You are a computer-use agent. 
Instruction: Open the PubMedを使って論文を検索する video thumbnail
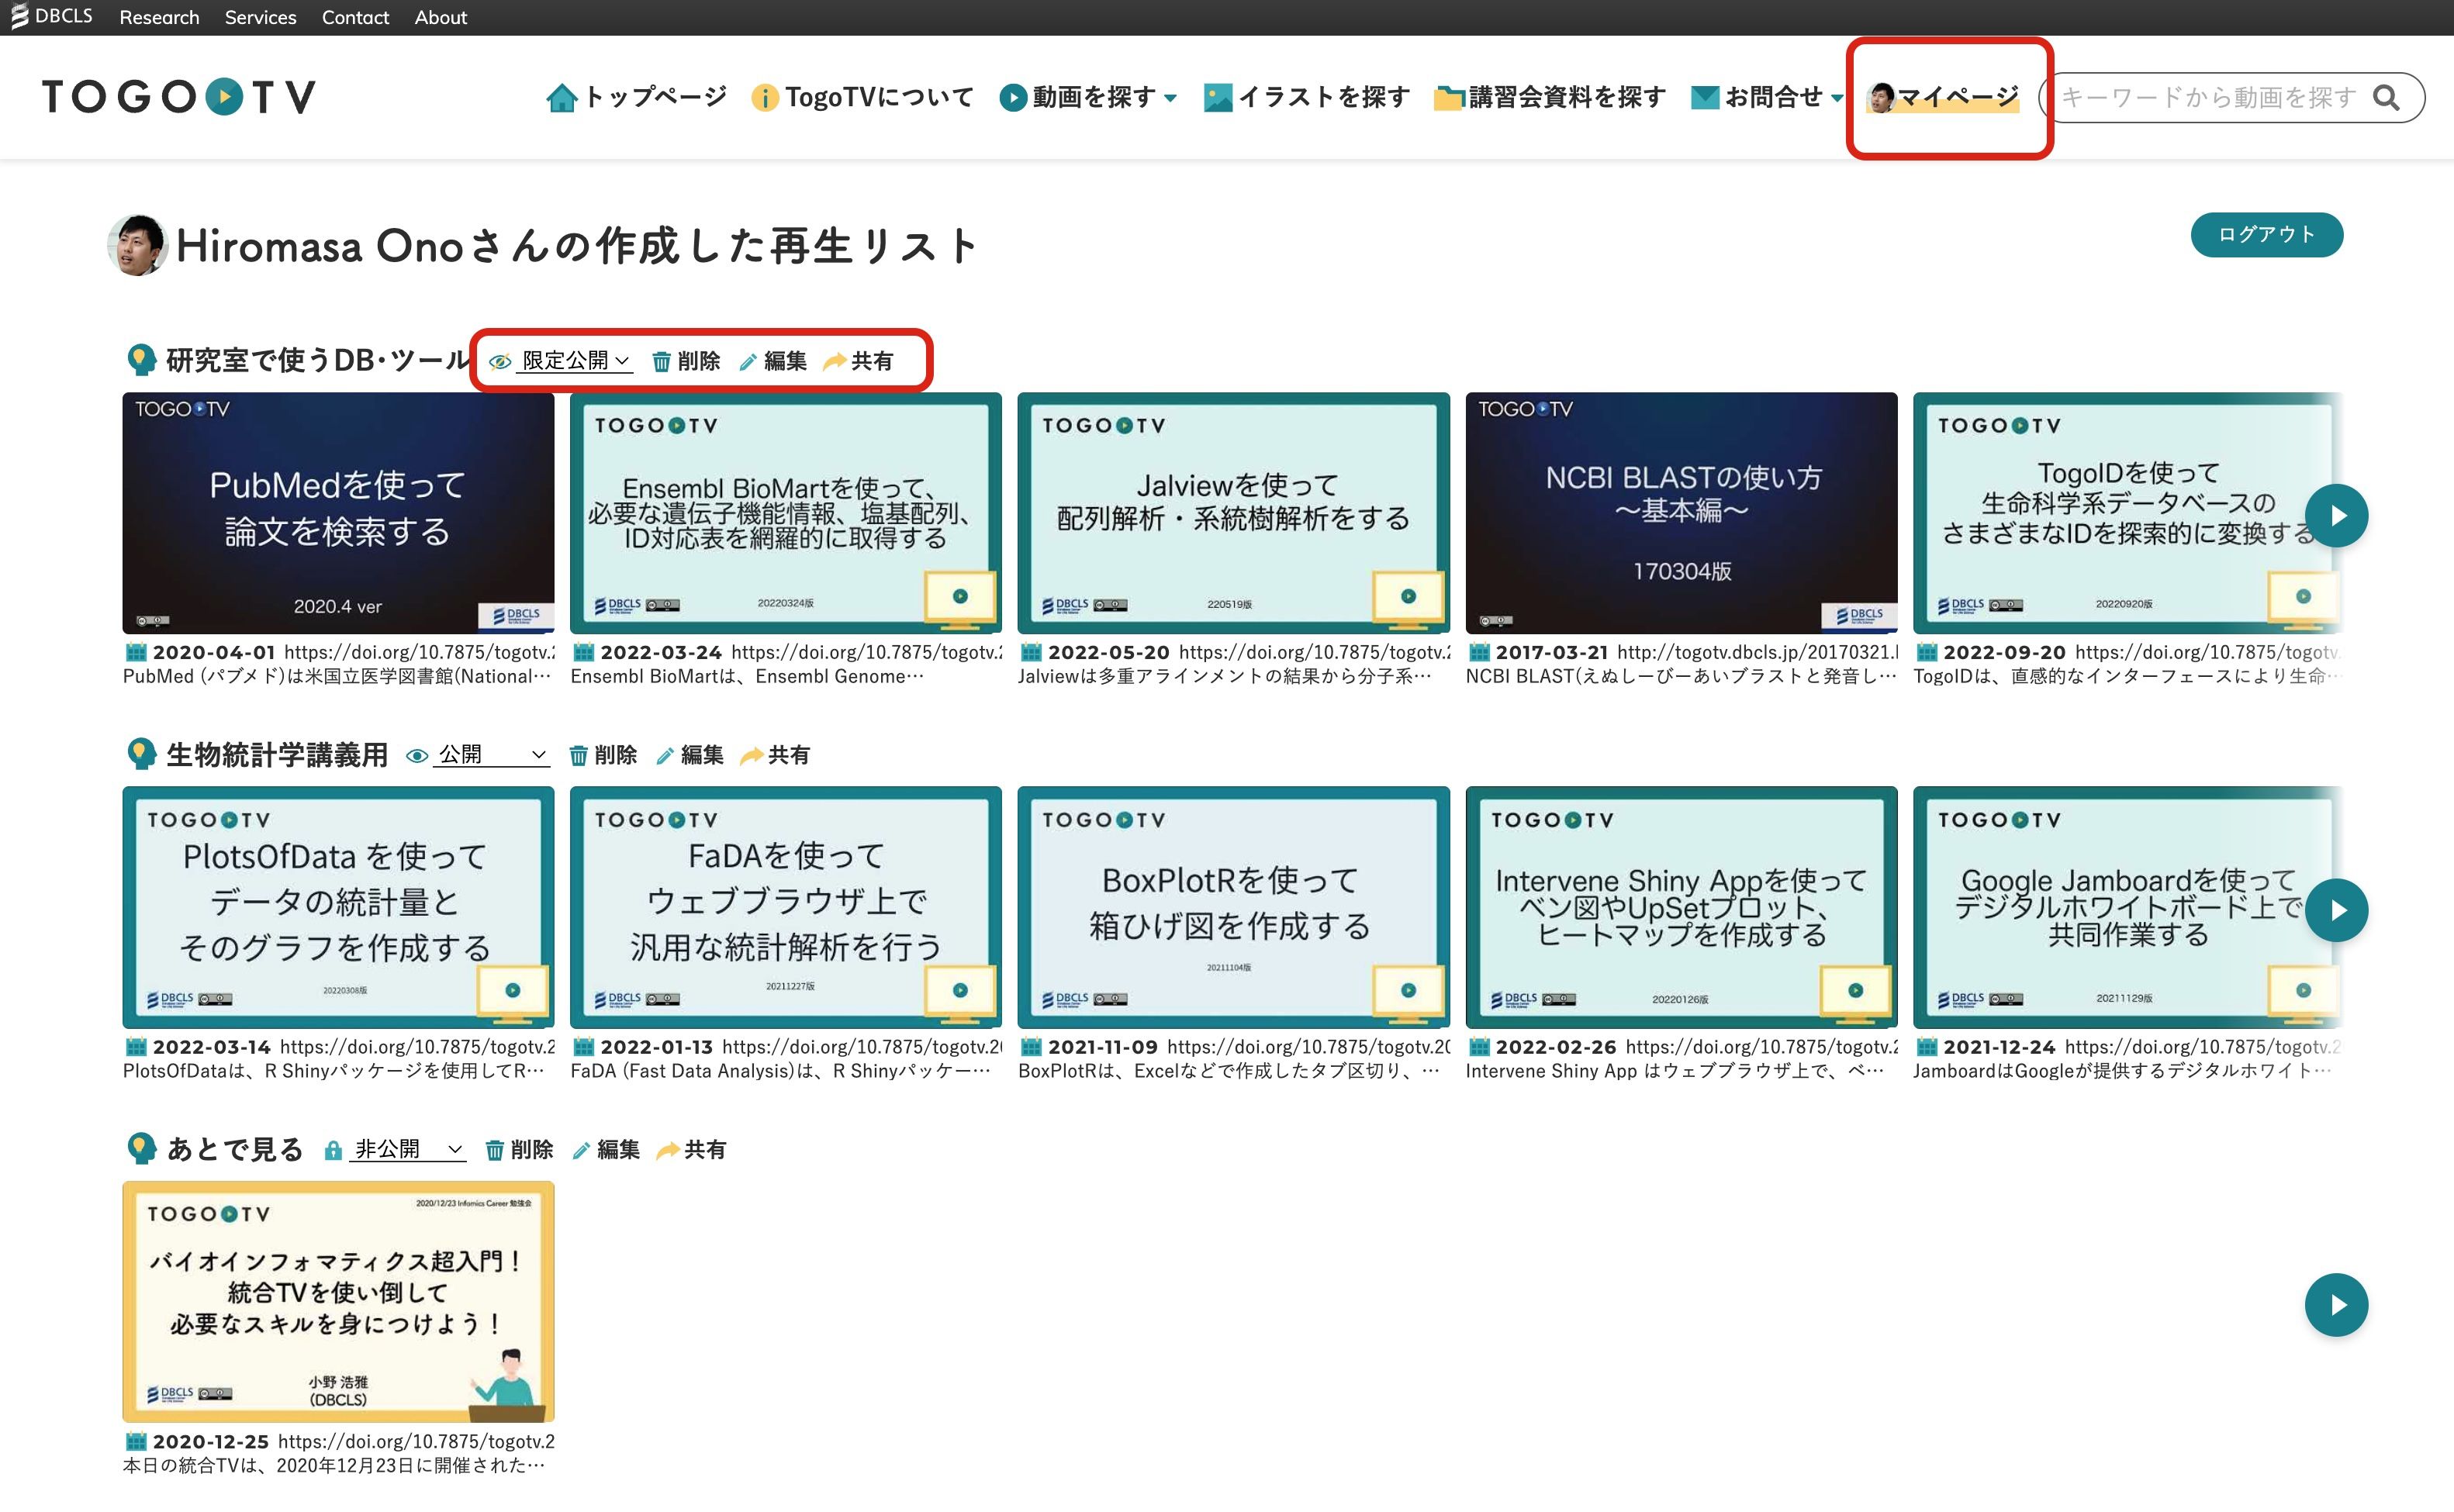point(338,513)
